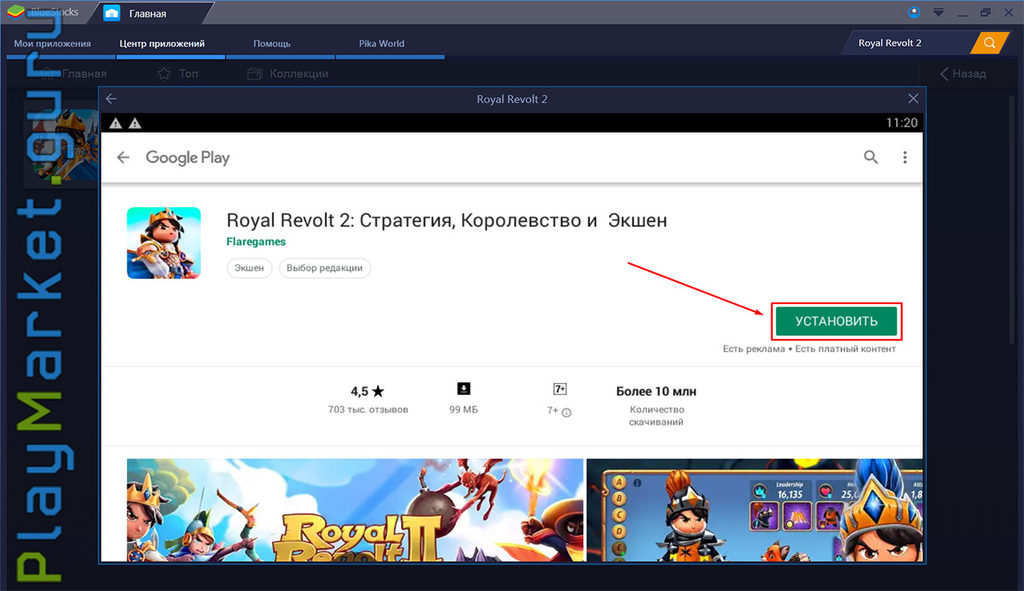Close the Royal Revolt 2 popup
The height and width of the screenshot is (591, 1024).
click(x=913, y=99)
